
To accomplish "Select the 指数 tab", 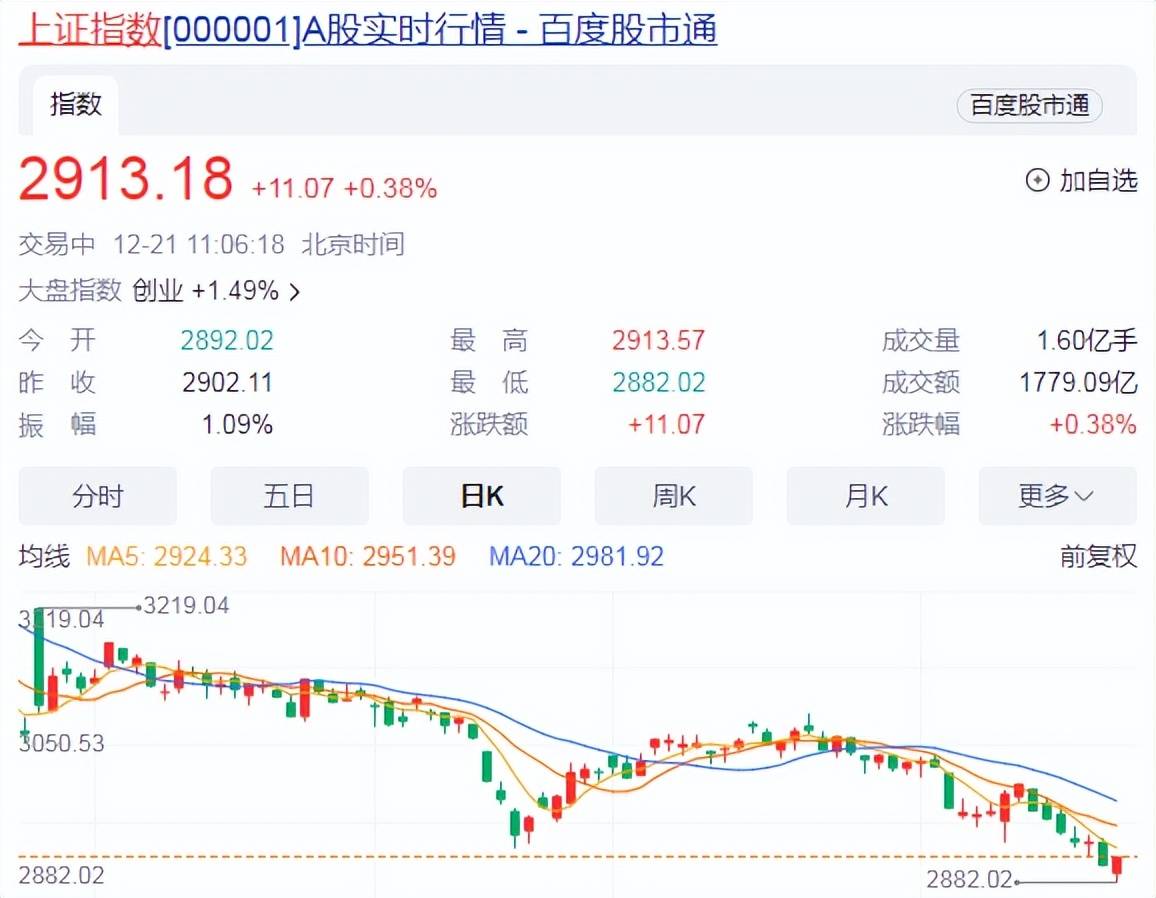I will coord(76,104).
